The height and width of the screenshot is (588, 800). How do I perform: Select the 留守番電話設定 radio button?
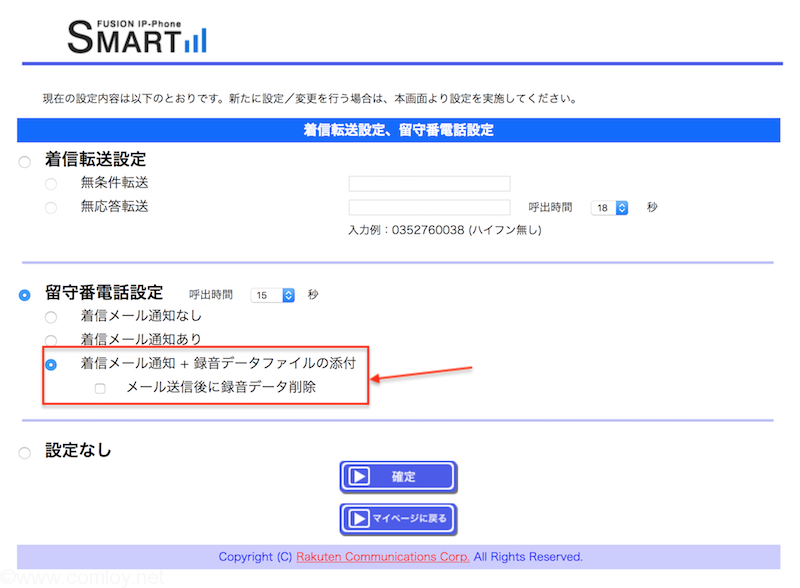[24, 295]
